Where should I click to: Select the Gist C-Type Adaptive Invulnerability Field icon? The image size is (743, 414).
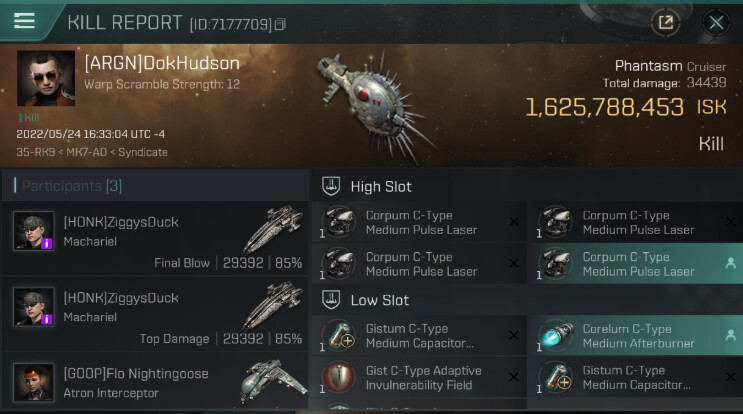(339, 377)
